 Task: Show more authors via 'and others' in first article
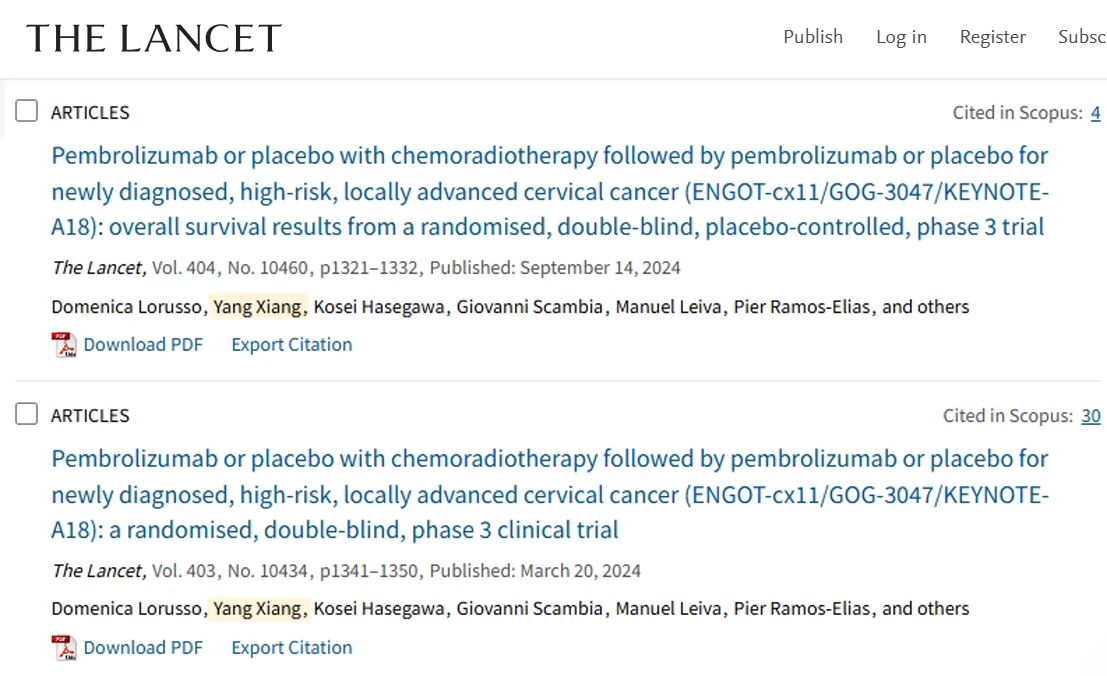[x=926, y=307]
